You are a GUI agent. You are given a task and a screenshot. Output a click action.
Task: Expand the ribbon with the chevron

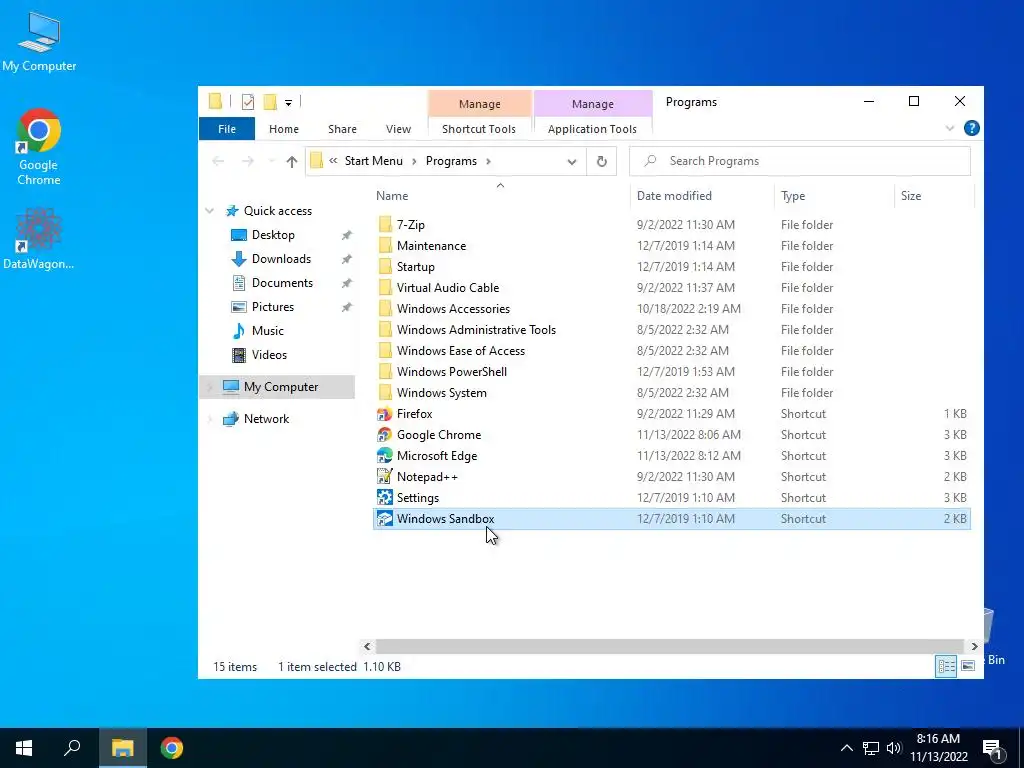(950, 129)
